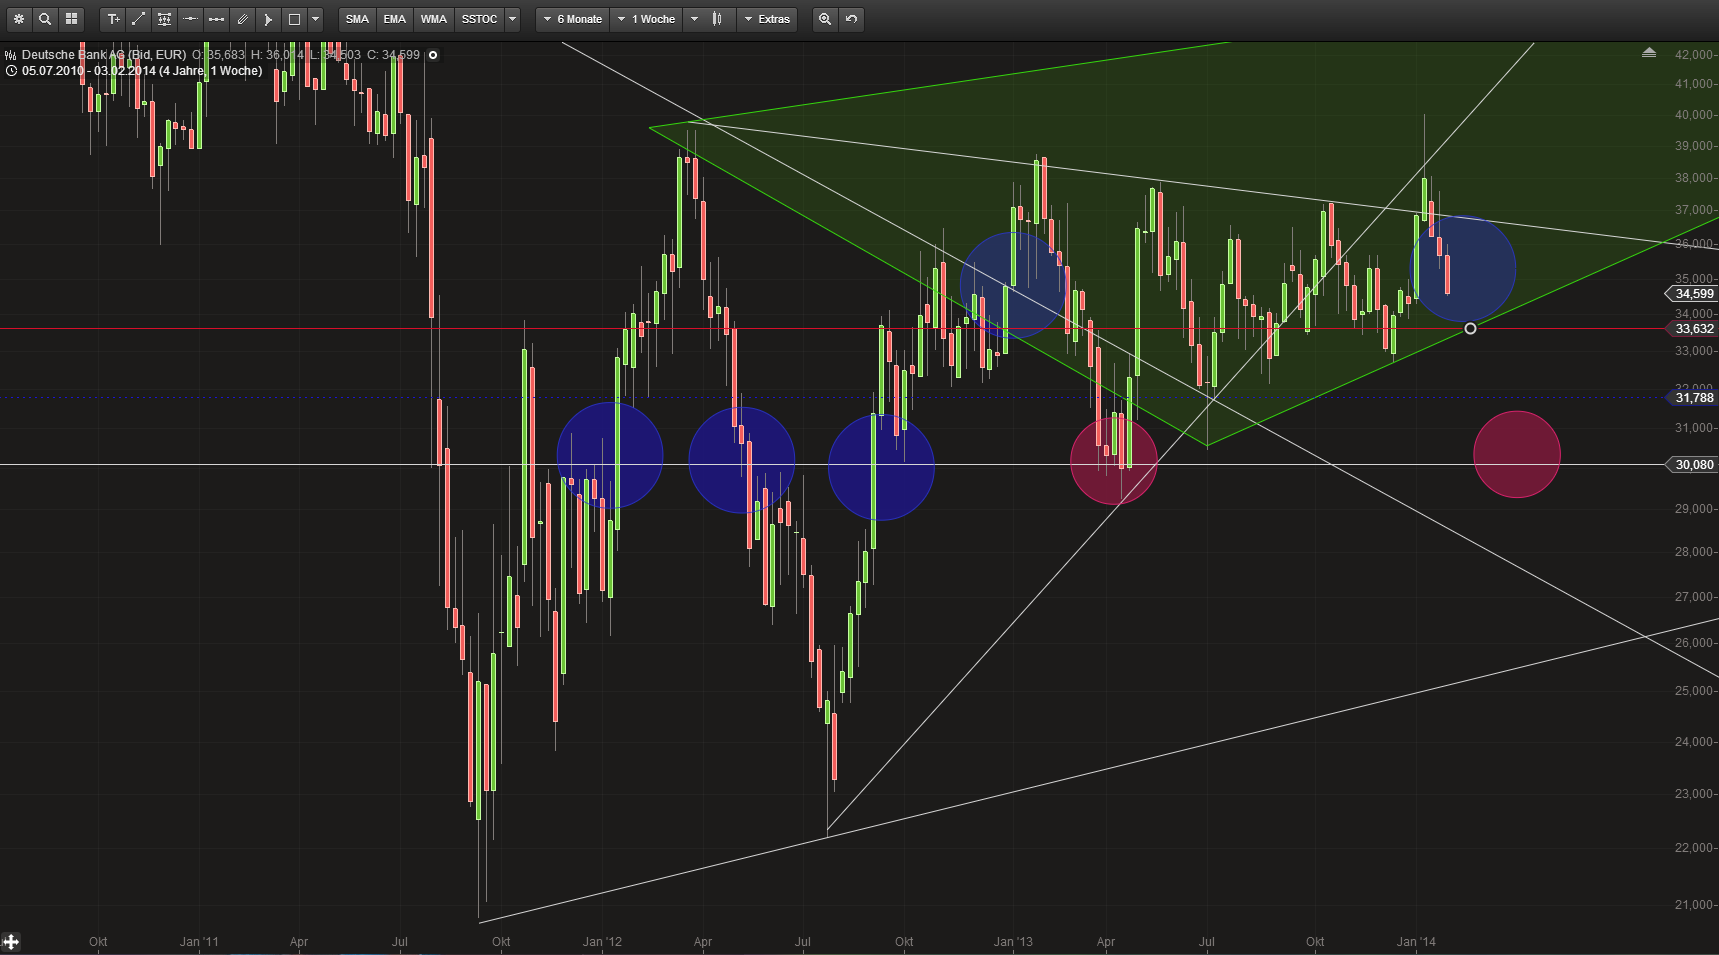Screen dimensions: 1719x955
Task: Open the chart search magnifier
Action: point(45,18)
